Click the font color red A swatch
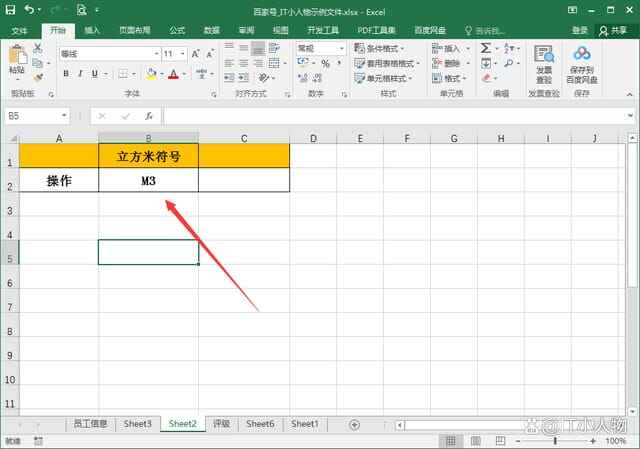Screen dimensions: 640x449 [x=173, y=74]
